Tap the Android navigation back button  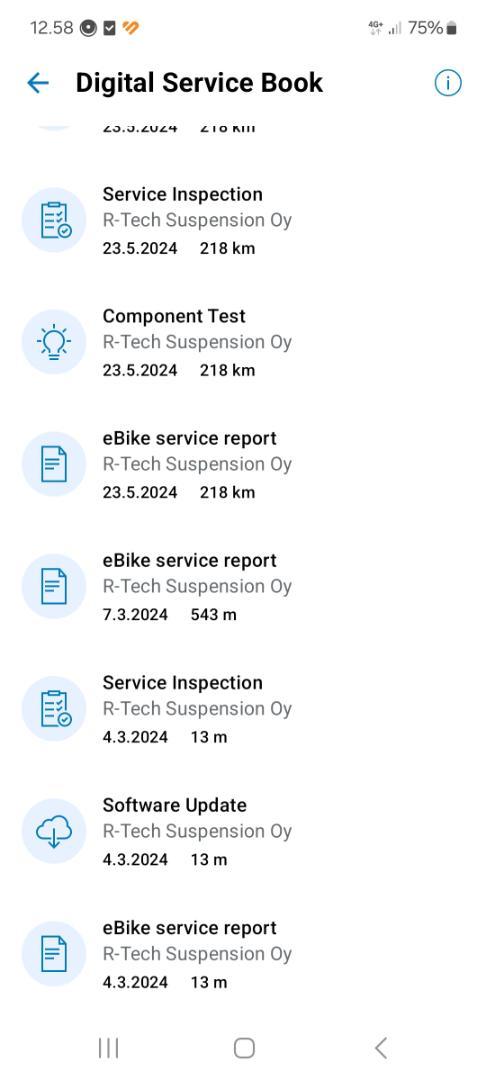pyautogui.click(x=381, y=1048)
